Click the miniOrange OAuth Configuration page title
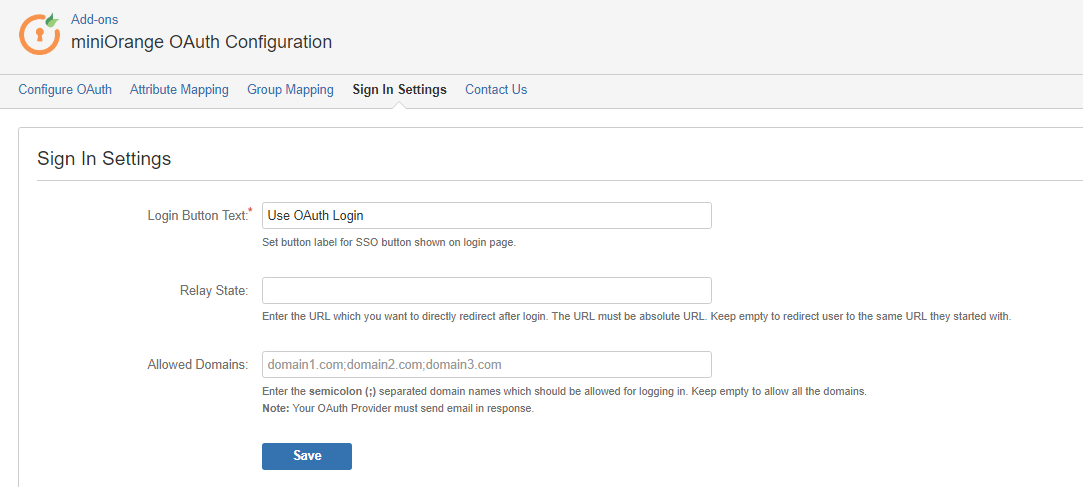This screenshot has height=487, width=1083. 202,42
